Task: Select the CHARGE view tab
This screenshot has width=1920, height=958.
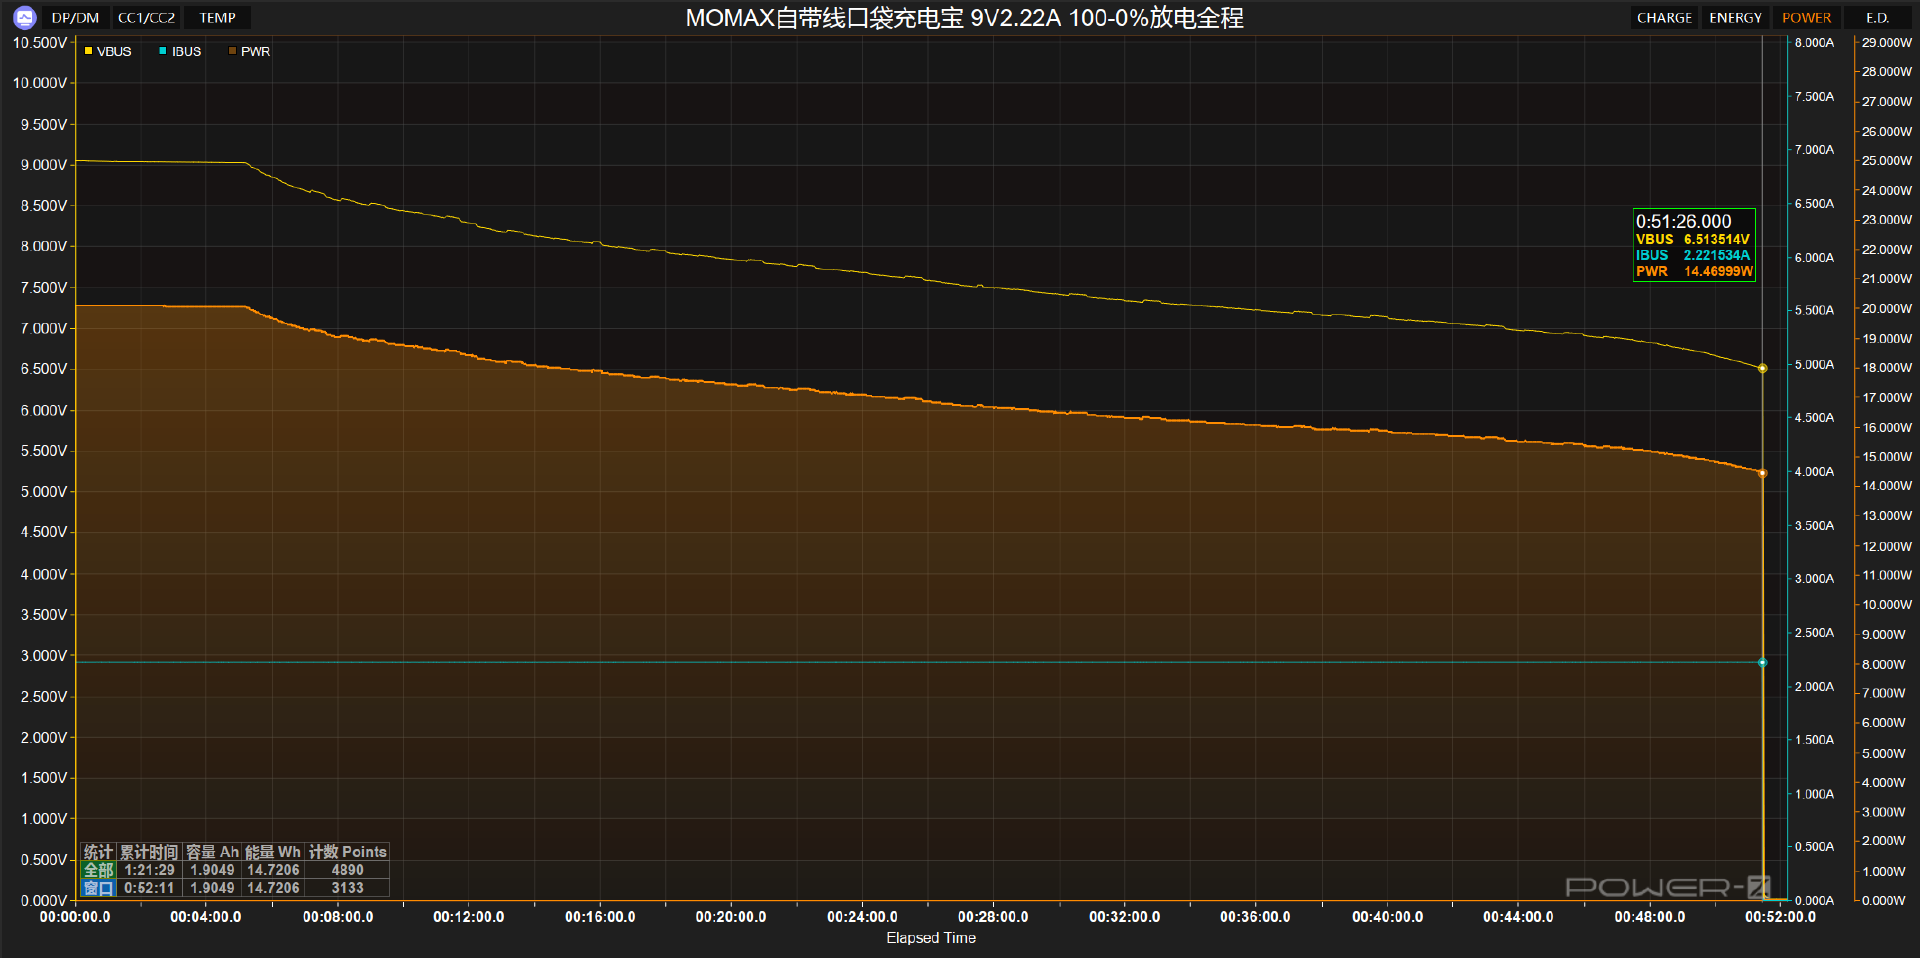Action: (1664, 18)
